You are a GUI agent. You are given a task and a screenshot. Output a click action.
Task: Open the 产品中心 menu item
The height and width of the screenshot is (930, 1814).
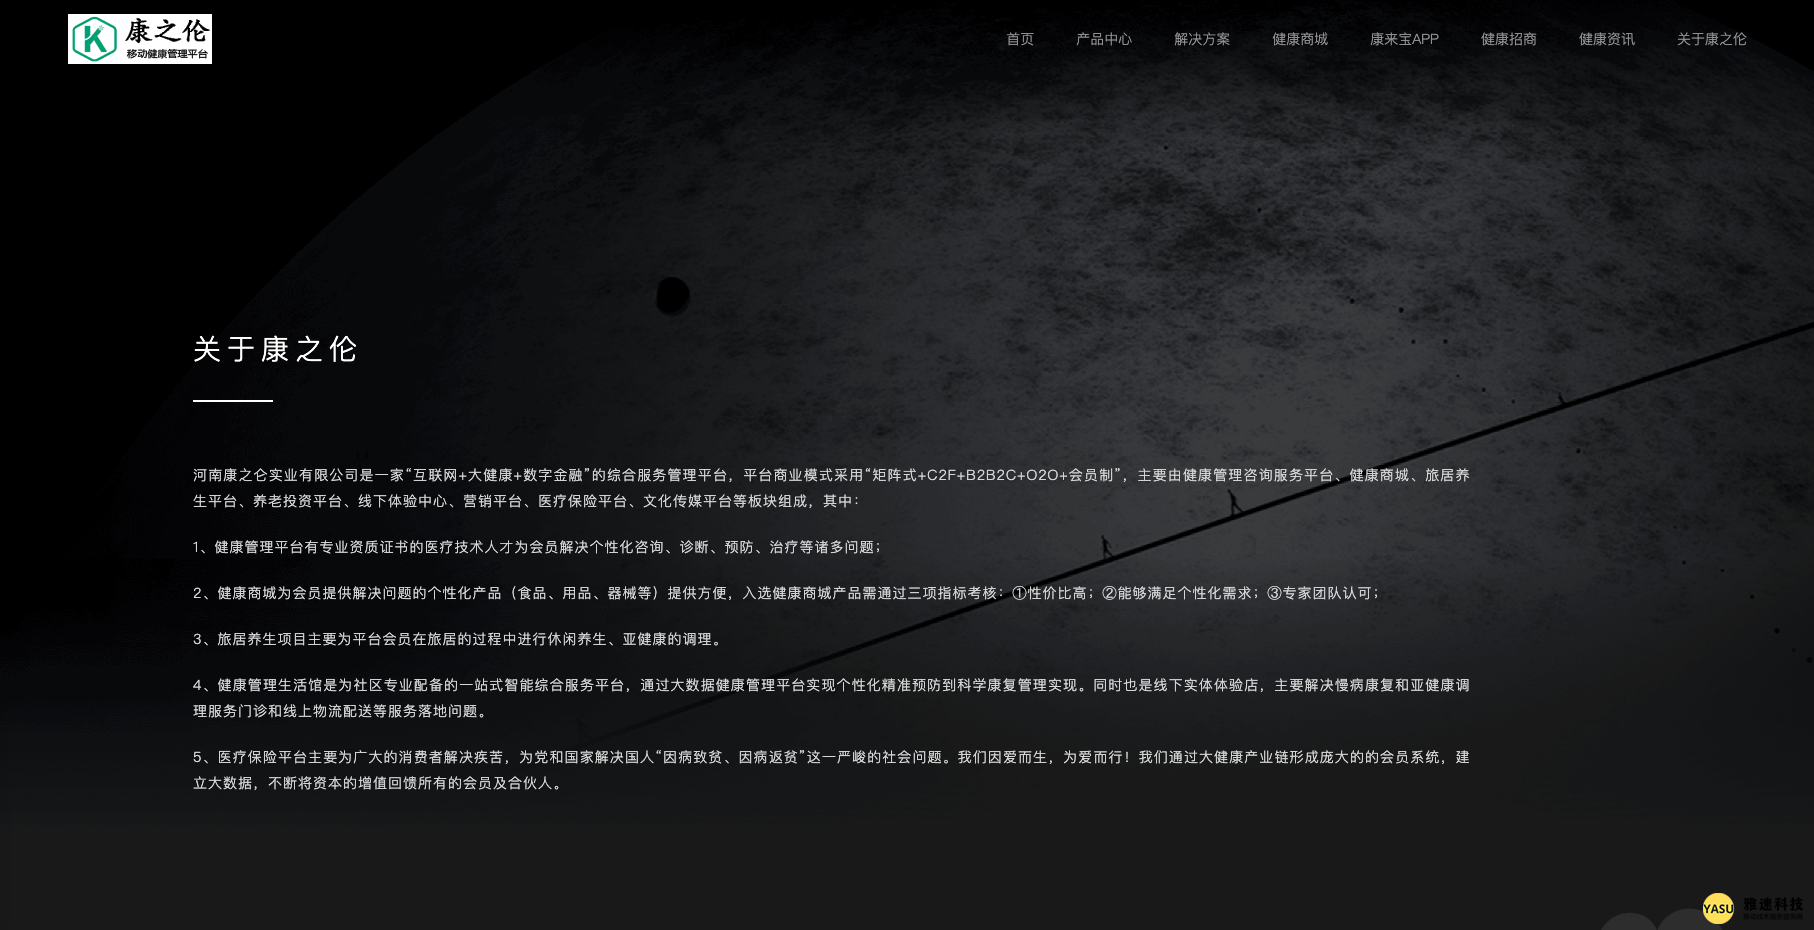(x=1103, y=39)
